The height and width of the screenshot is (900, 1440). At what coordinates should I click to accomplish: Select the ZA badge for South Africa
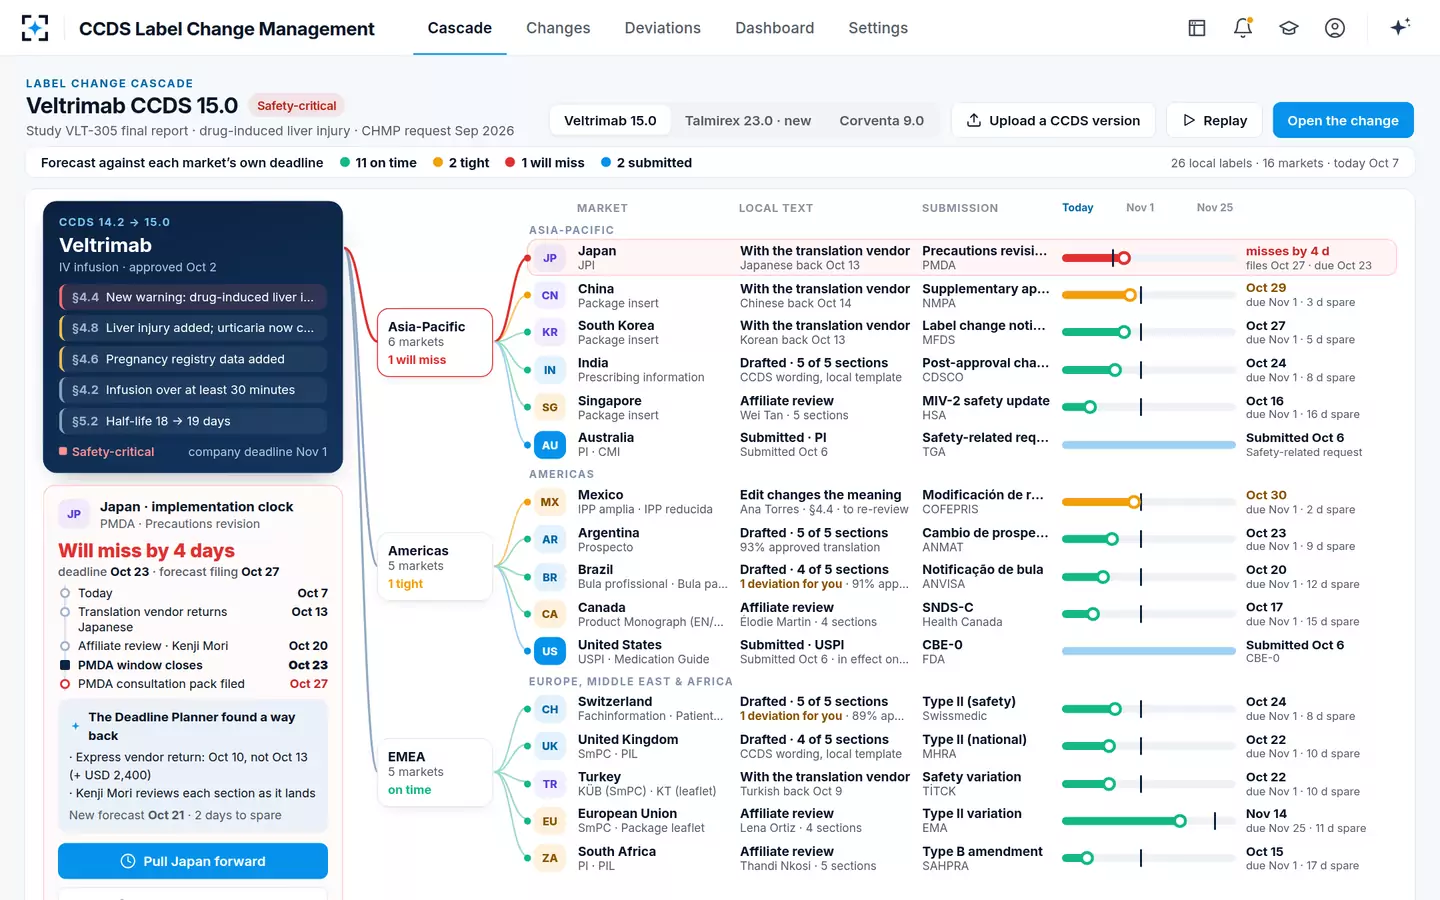(550, 858)
